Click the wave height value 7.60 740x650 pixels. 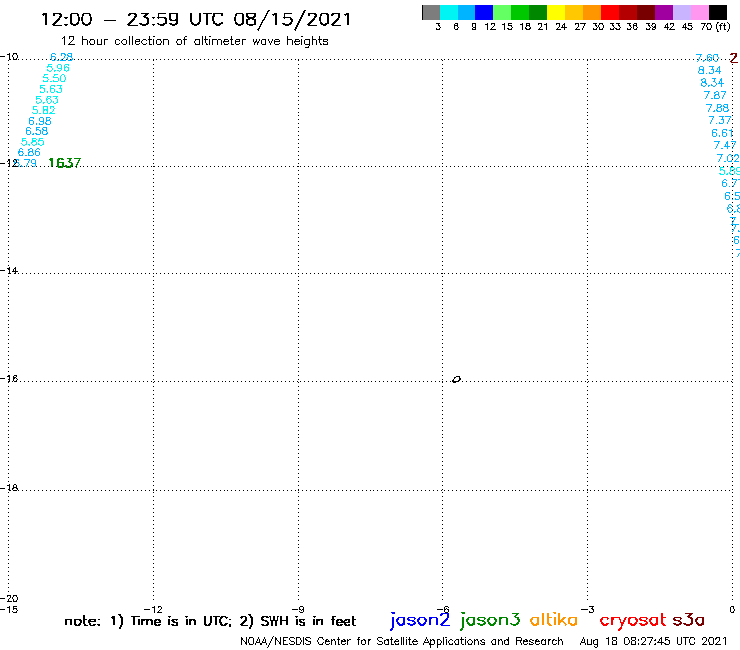[x=707, y=58]
